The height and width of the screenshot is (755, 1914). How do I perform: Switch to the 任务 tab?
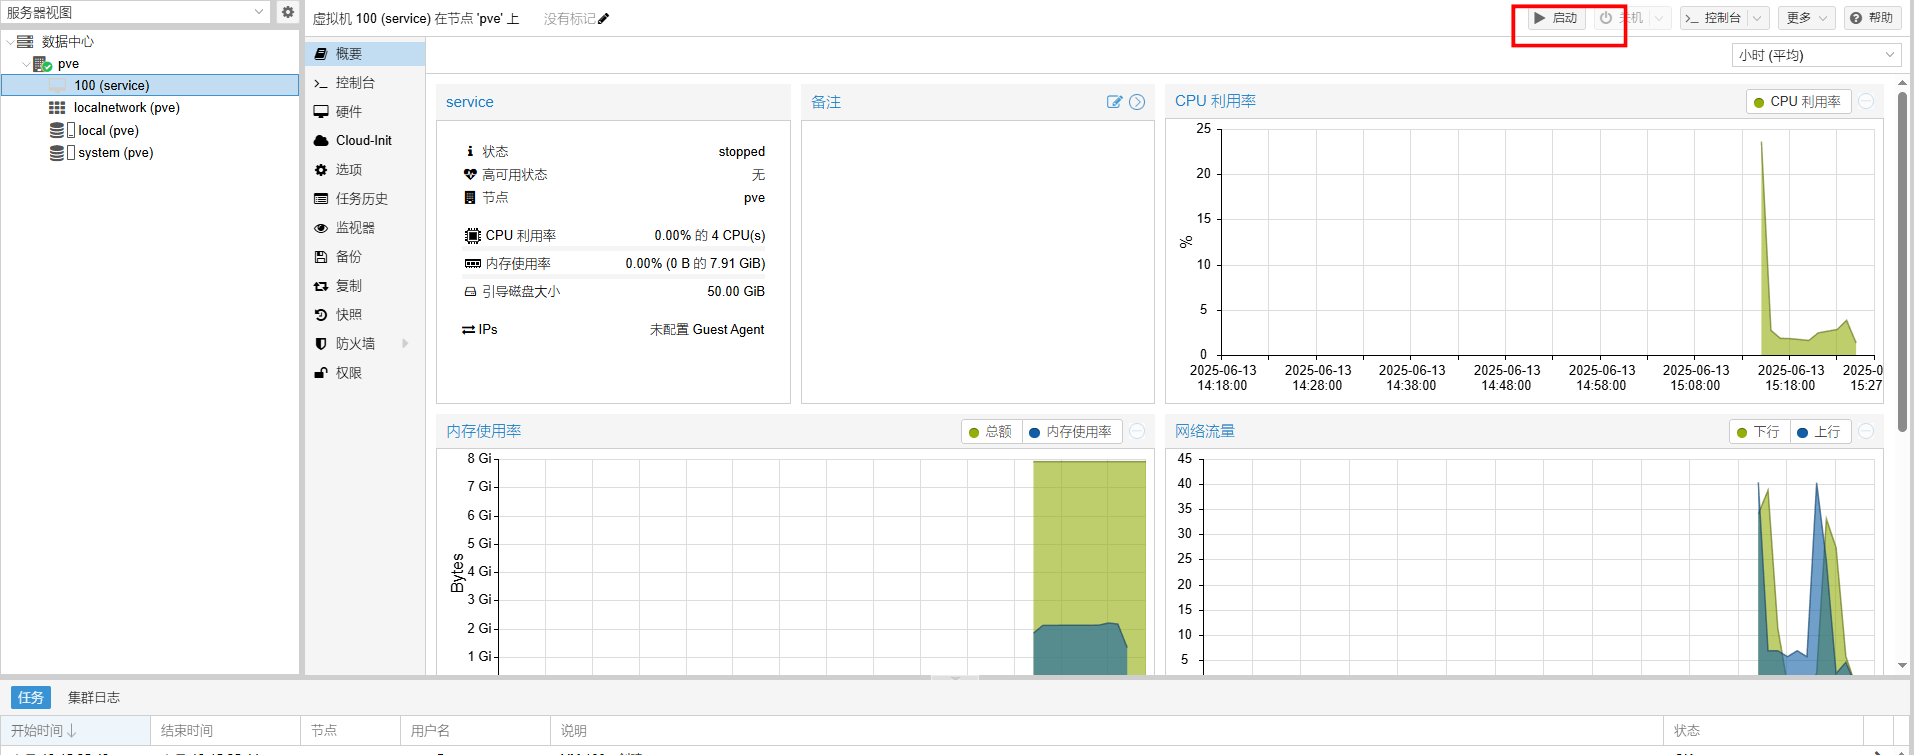31,697
